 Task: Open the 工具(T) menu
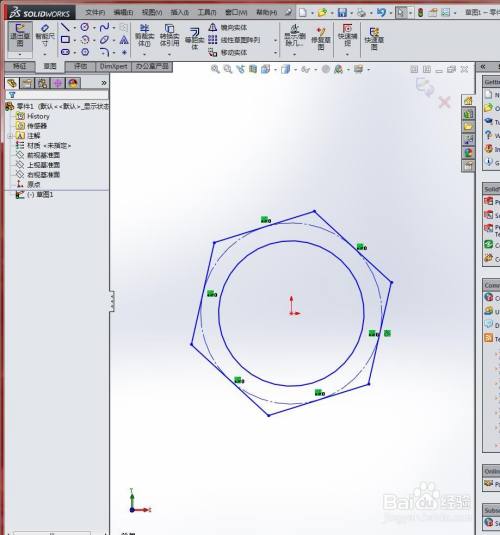207,13
